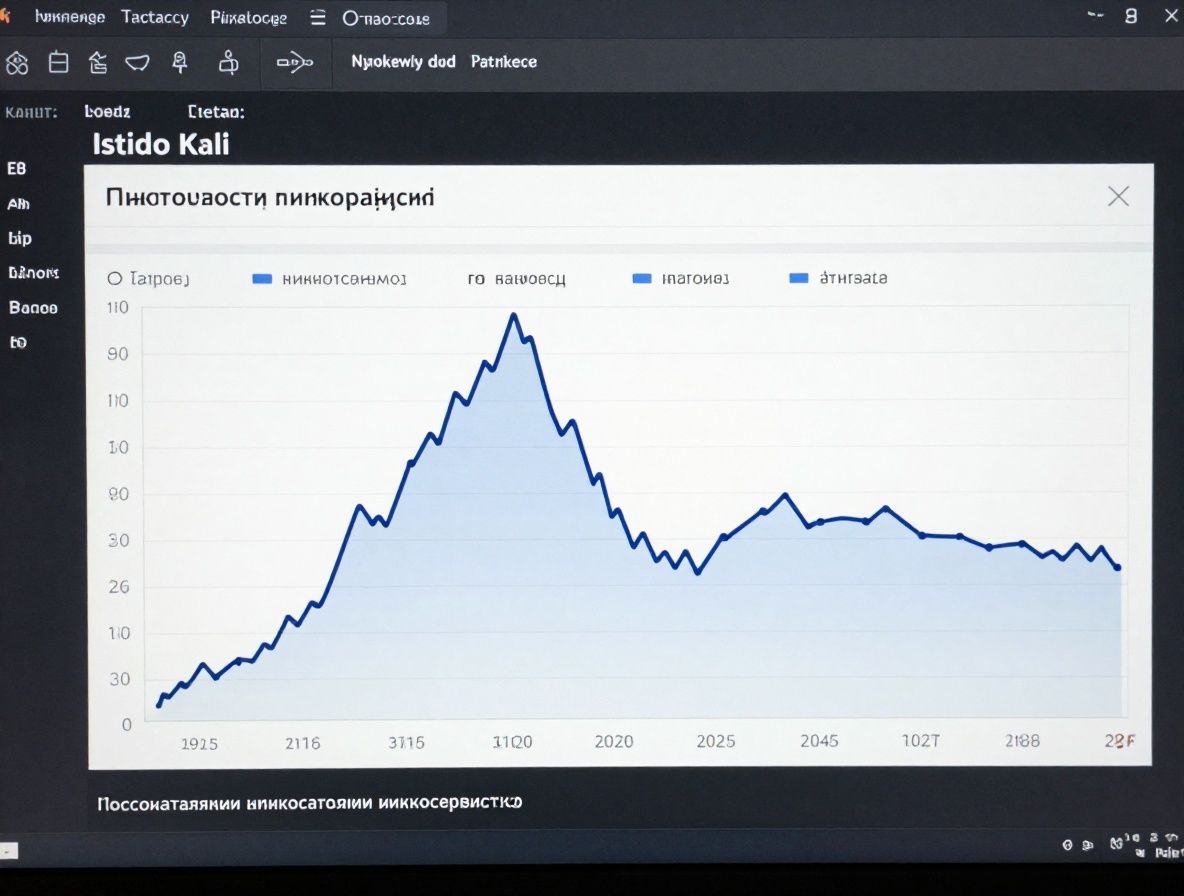
Task: Click the person-shaped icon in the toolbar
Action: pyautogui.click(x=229, y=62)
